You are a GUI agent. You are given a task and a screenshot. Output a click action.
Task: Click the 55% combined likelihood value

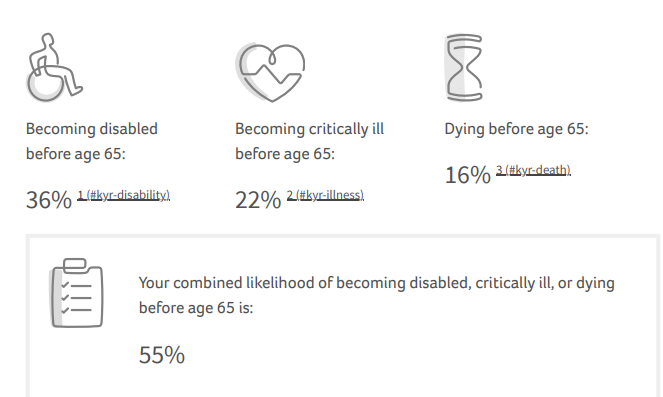(162, 355)
